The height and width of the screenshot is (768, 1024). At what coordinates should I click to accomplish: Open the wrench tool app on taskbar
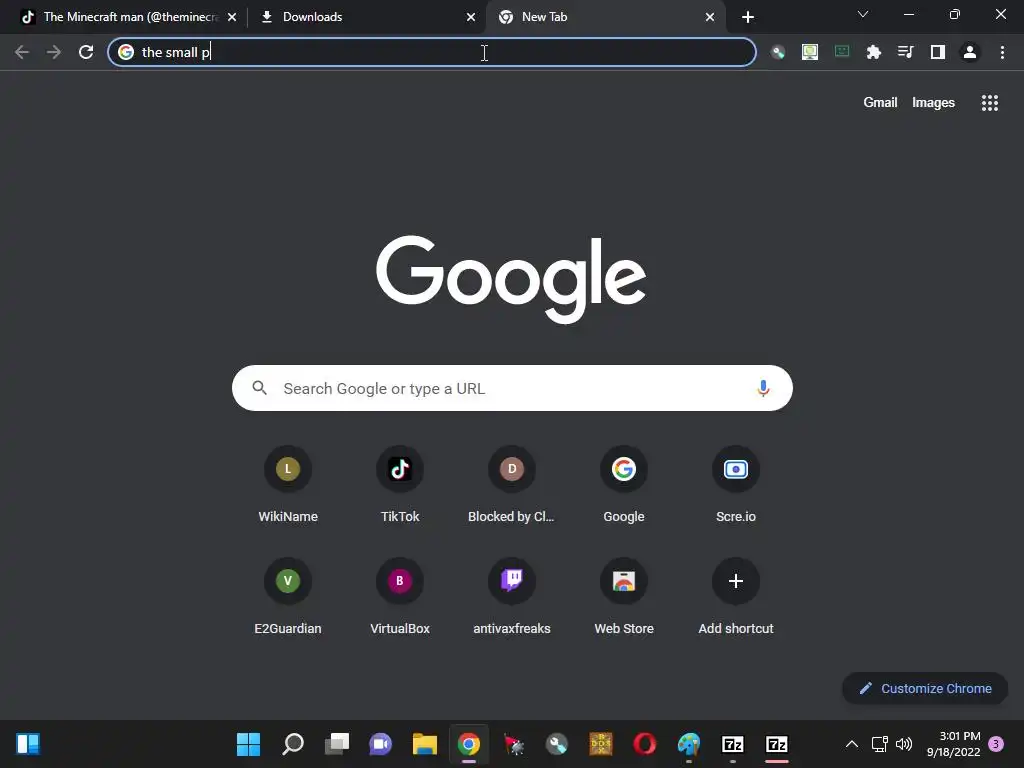pyautogui.click(x=557, y=744)
